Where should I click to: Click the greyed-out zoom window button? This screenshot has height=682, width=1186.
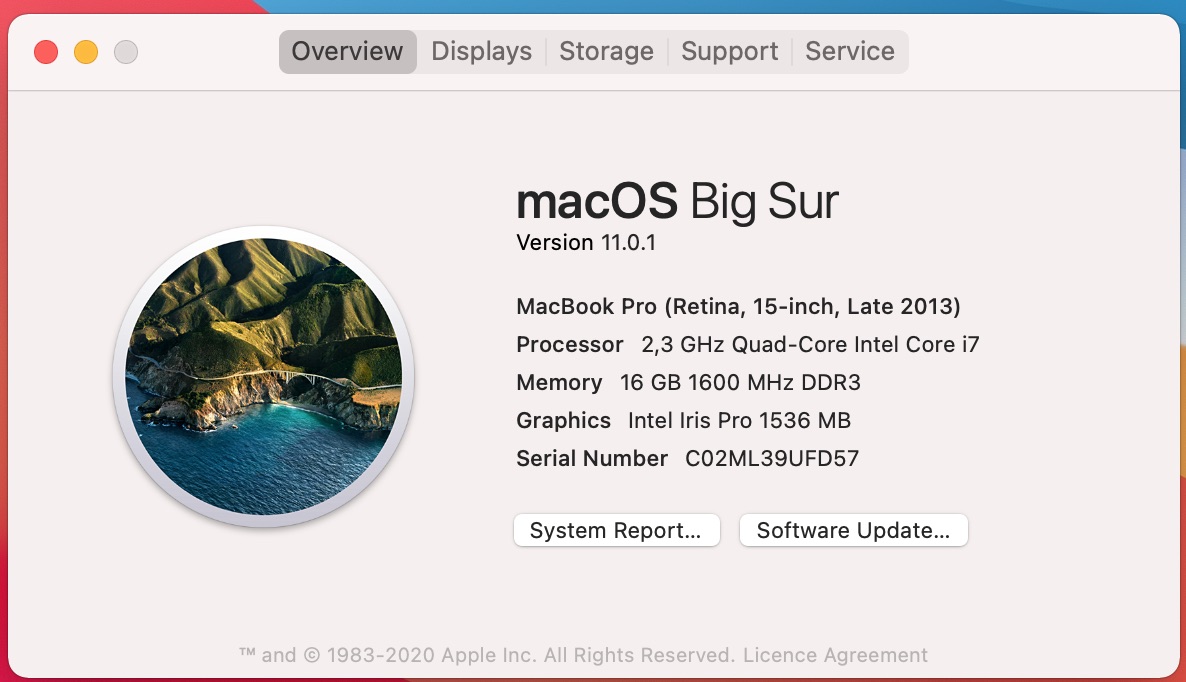point(126,52)
